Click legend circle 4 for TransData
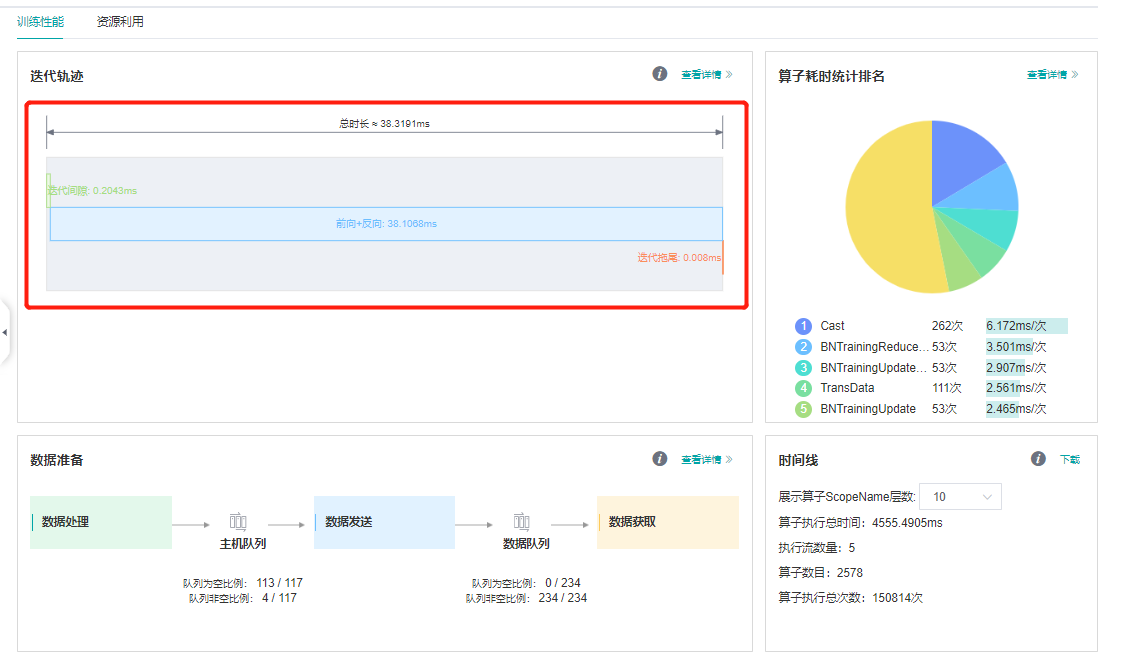The image size is (1125, 668). coord(803,388)
